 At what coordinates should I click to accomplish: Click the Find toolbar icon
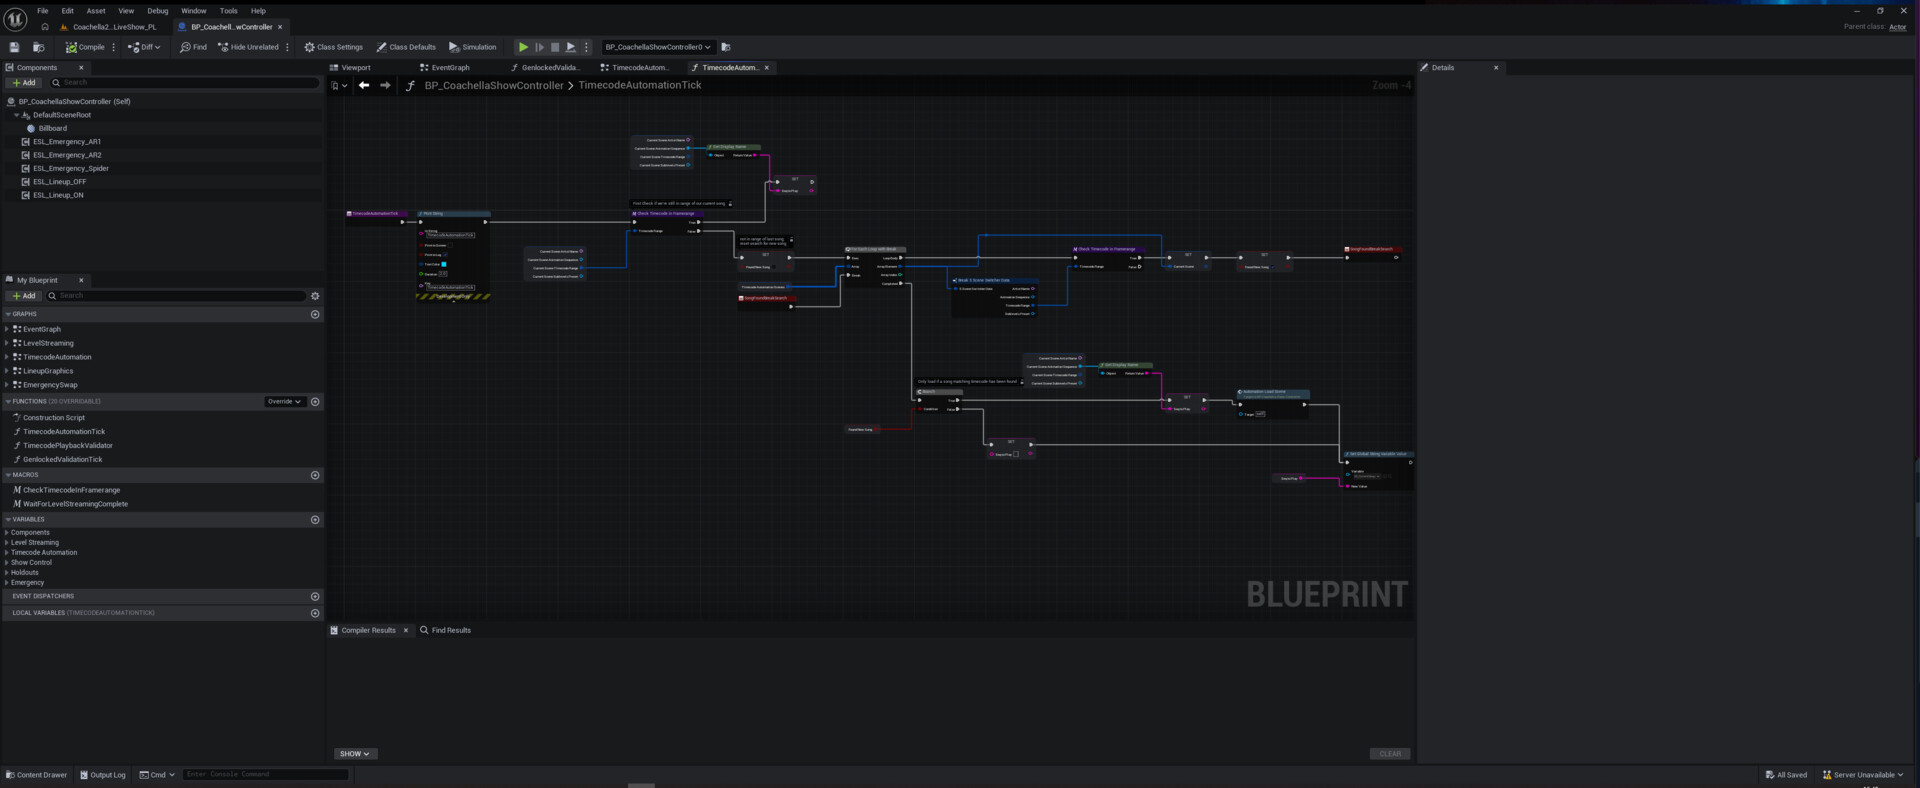tap(193, 47)
